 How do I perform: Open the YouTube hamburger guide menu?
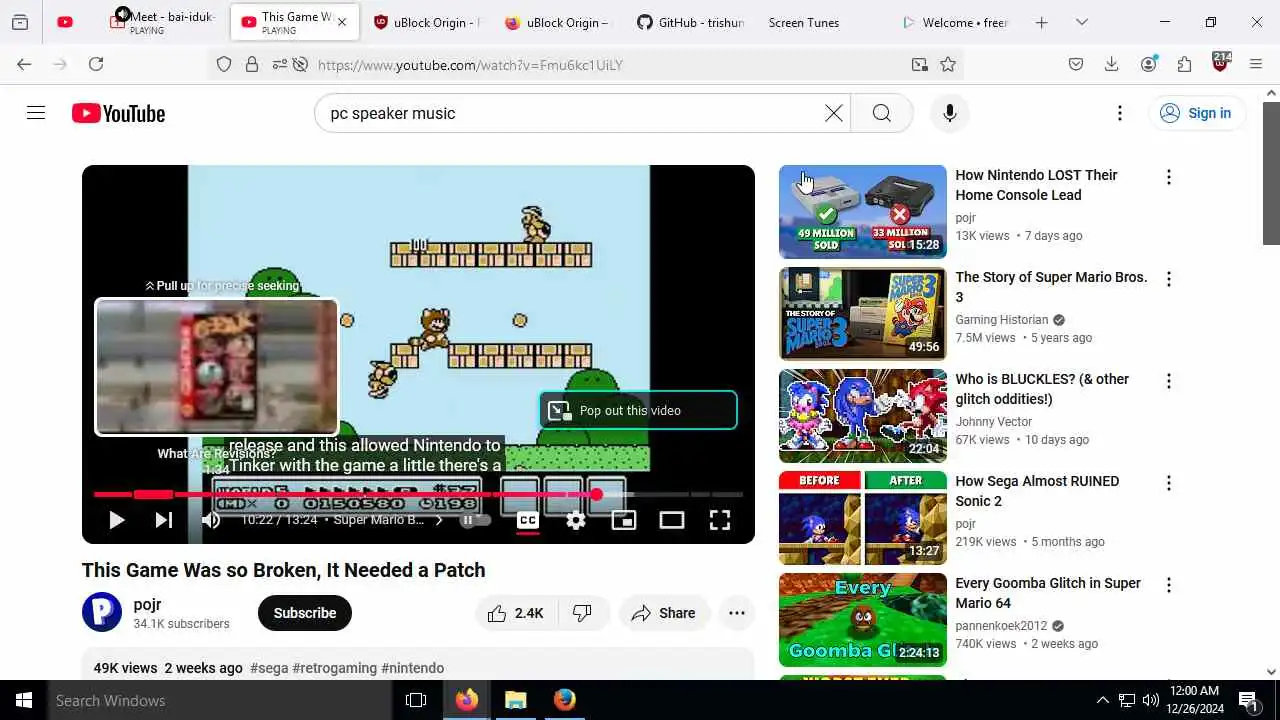(x=36, y=113)
